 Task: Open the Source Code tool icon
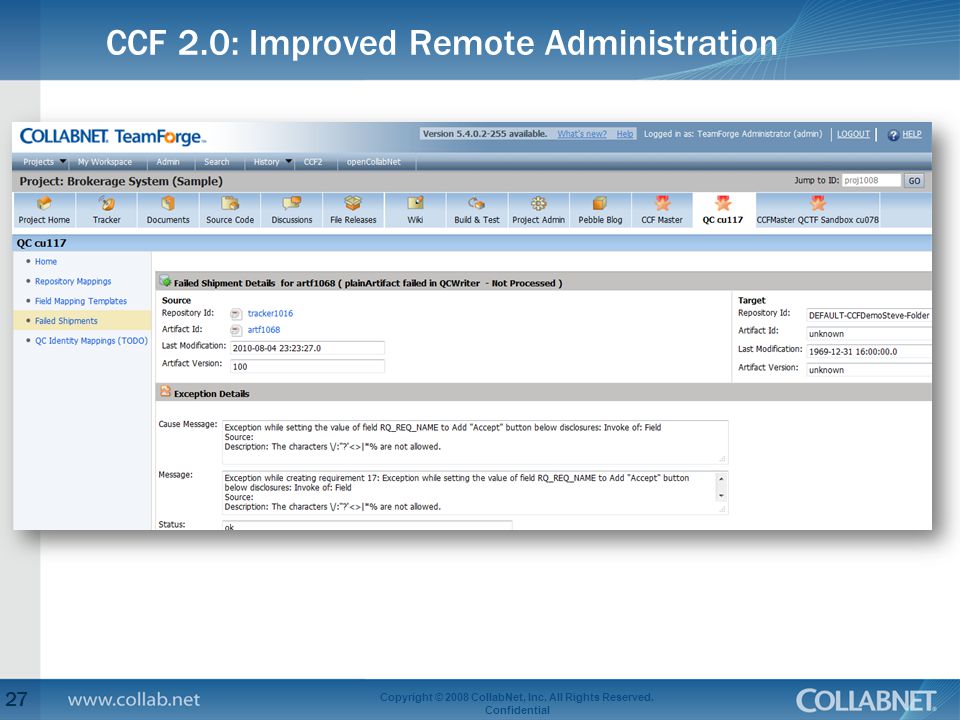click(x=230, y=203)
